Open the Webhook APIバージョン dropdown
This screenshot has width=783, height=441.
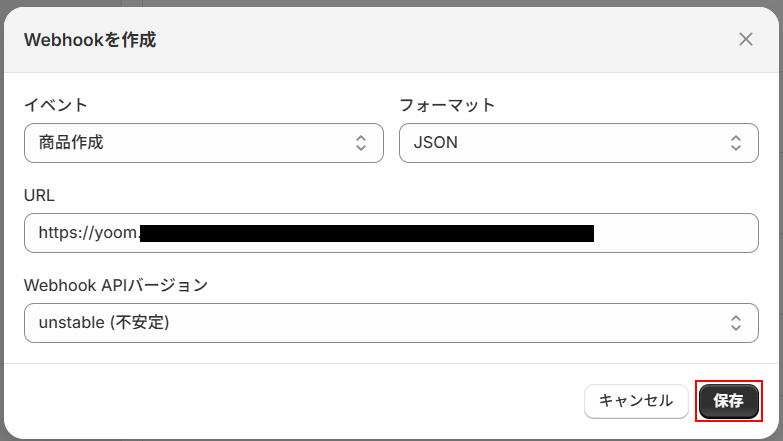pyautogui.click(x=391, y=323)
